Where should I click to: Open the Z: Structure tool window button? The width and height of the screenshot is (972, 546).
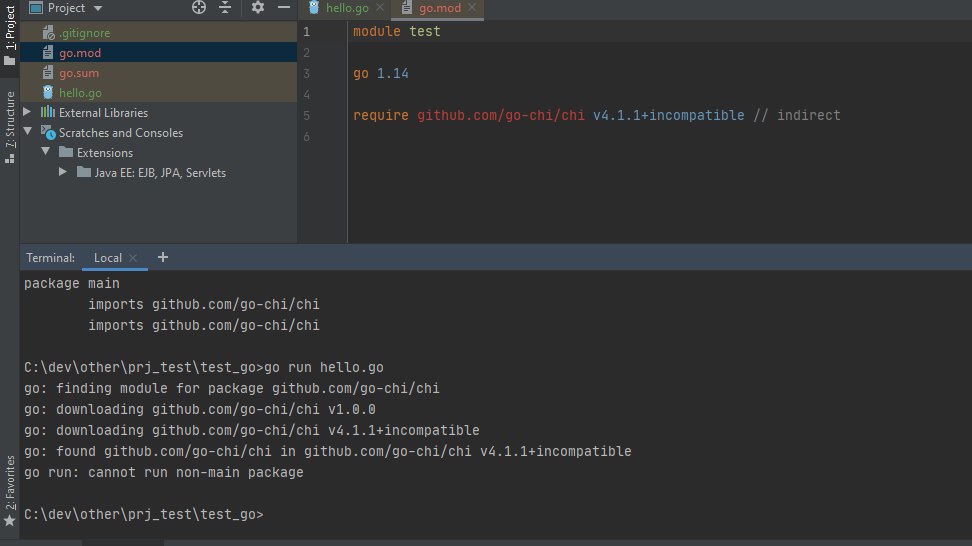click(x=9, y=127)
